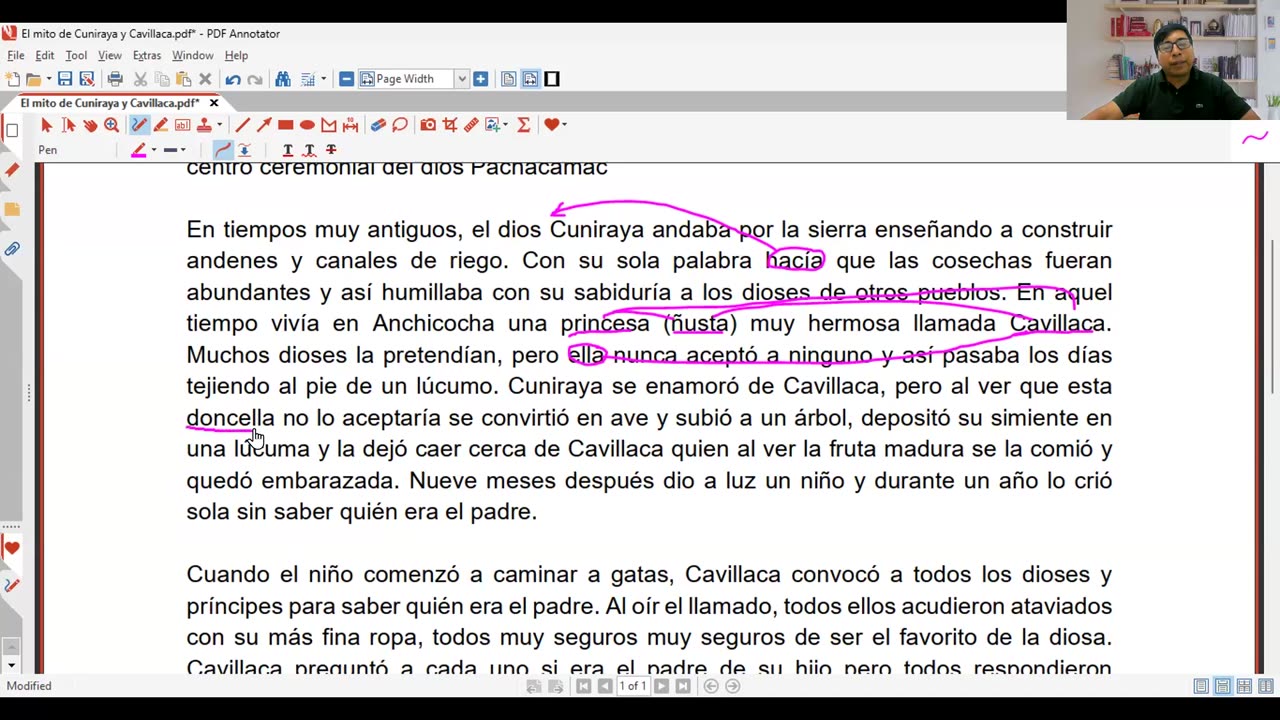Select the Lasso selection tool
Screen dimensions: 1280x720
(x=400, y=125)
